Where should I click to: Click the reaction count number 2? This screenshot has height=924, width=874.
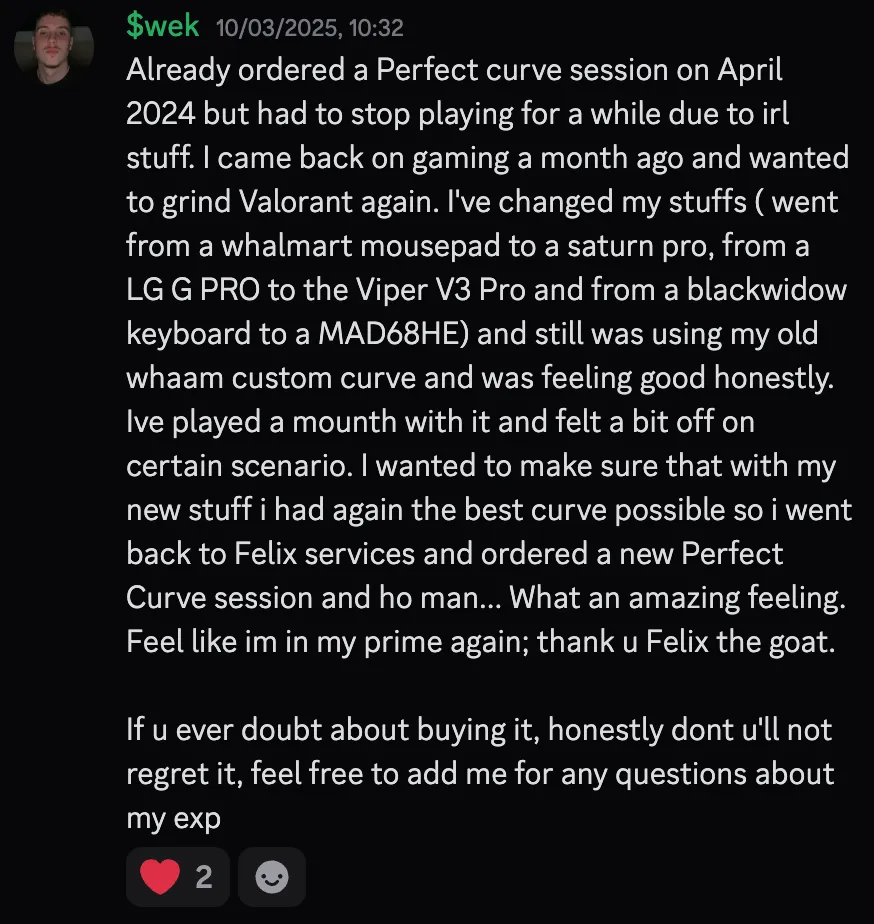pos(204,877)
